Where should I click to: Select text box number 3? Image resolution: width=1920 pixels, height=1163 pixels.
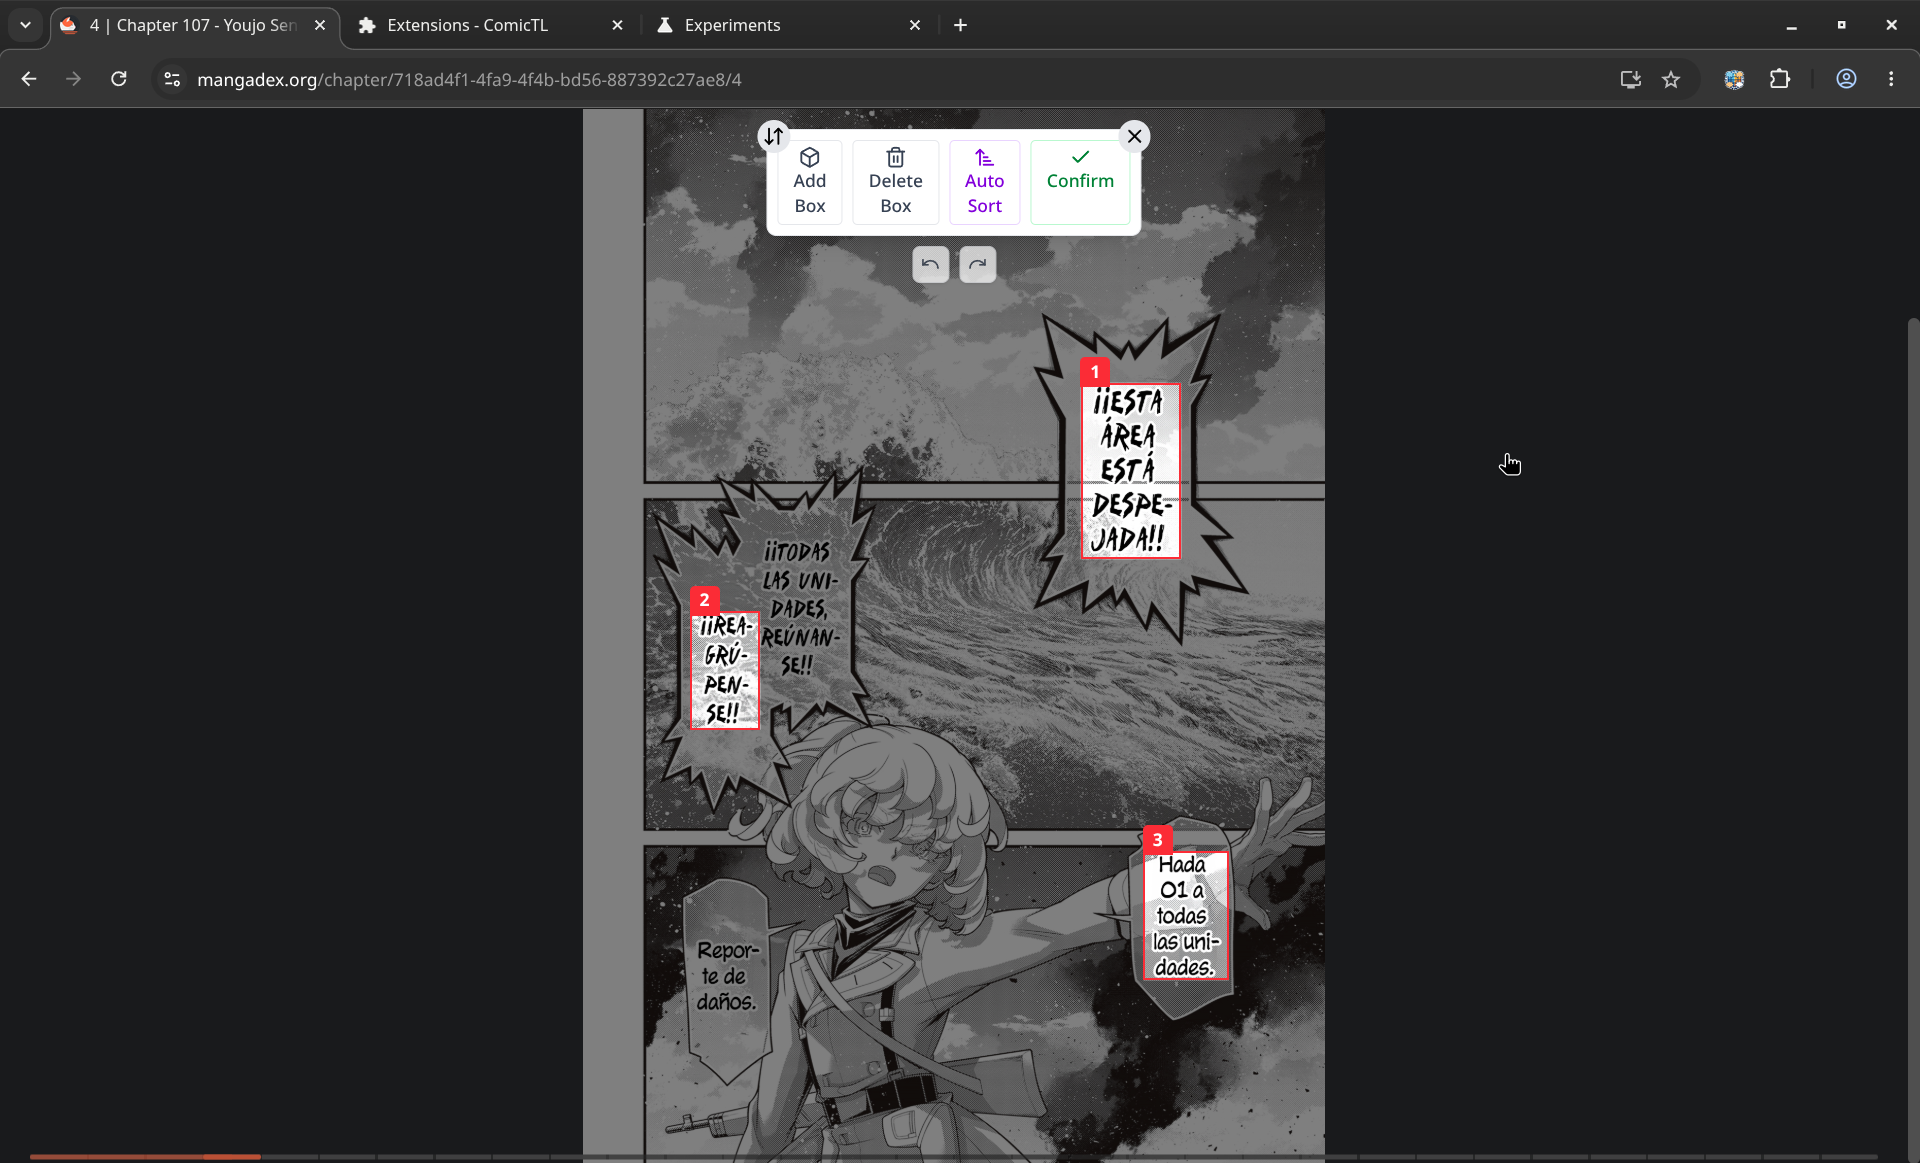point(1186,916)
